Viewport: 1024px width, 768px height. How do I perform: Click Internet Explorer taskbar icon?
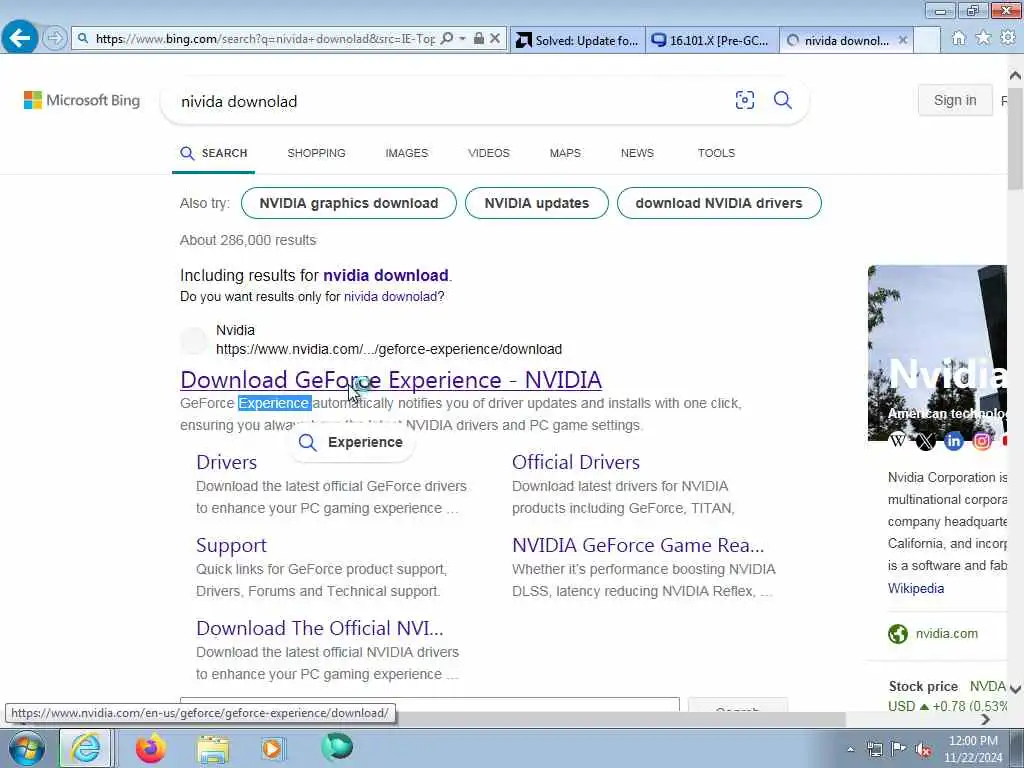pyautogui.click(x=86, y=748)
